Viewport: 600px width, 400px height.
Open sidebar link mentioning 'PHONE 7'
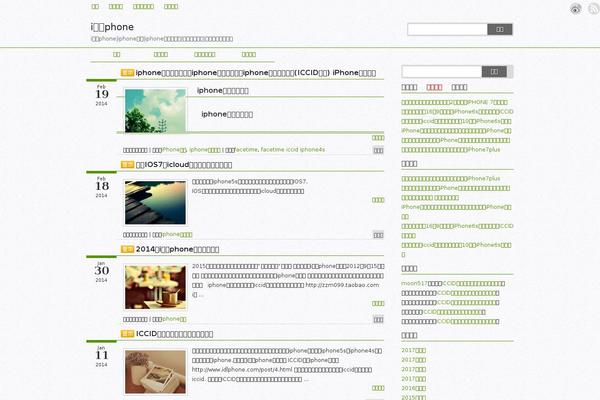[x=455, y=102]
